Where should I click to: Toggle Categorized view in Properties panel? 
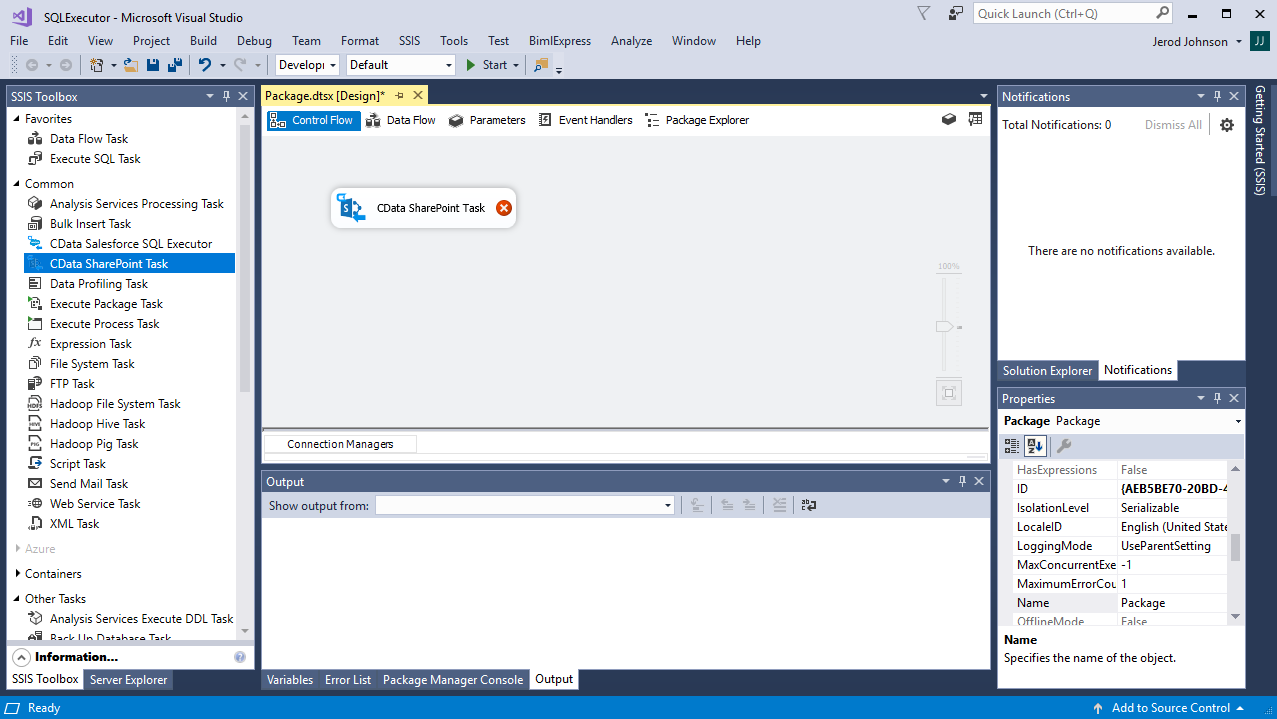(1012, 446)
